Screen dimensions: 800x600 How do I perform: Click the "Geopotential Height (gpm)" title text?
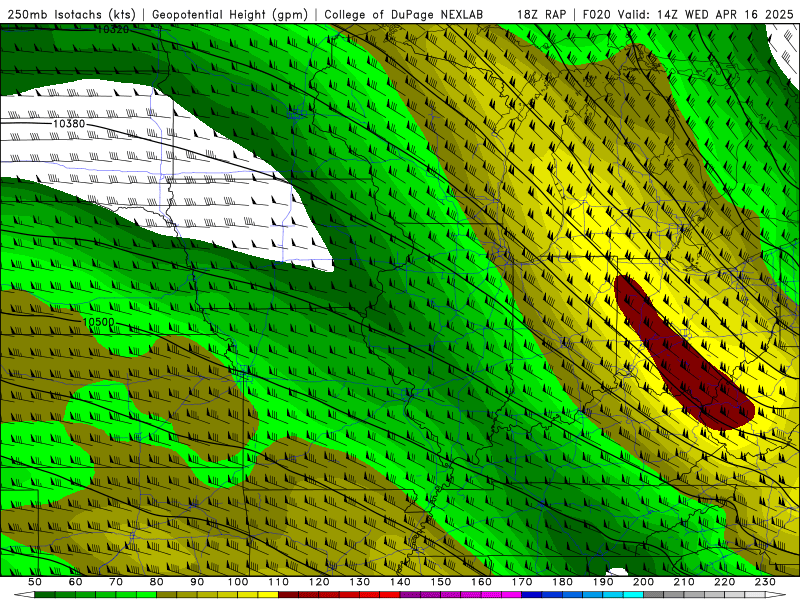230,14
